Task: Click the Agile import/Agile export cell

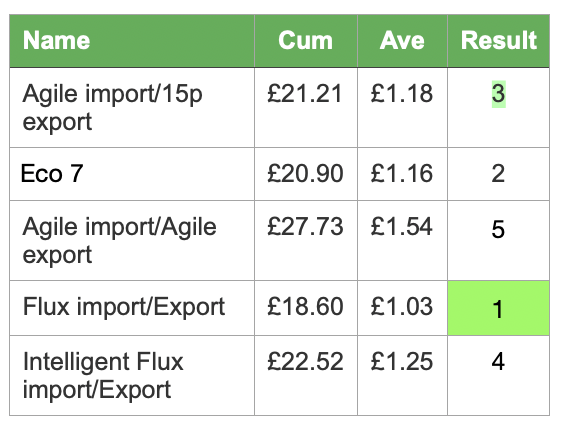Action: [132, 241]
